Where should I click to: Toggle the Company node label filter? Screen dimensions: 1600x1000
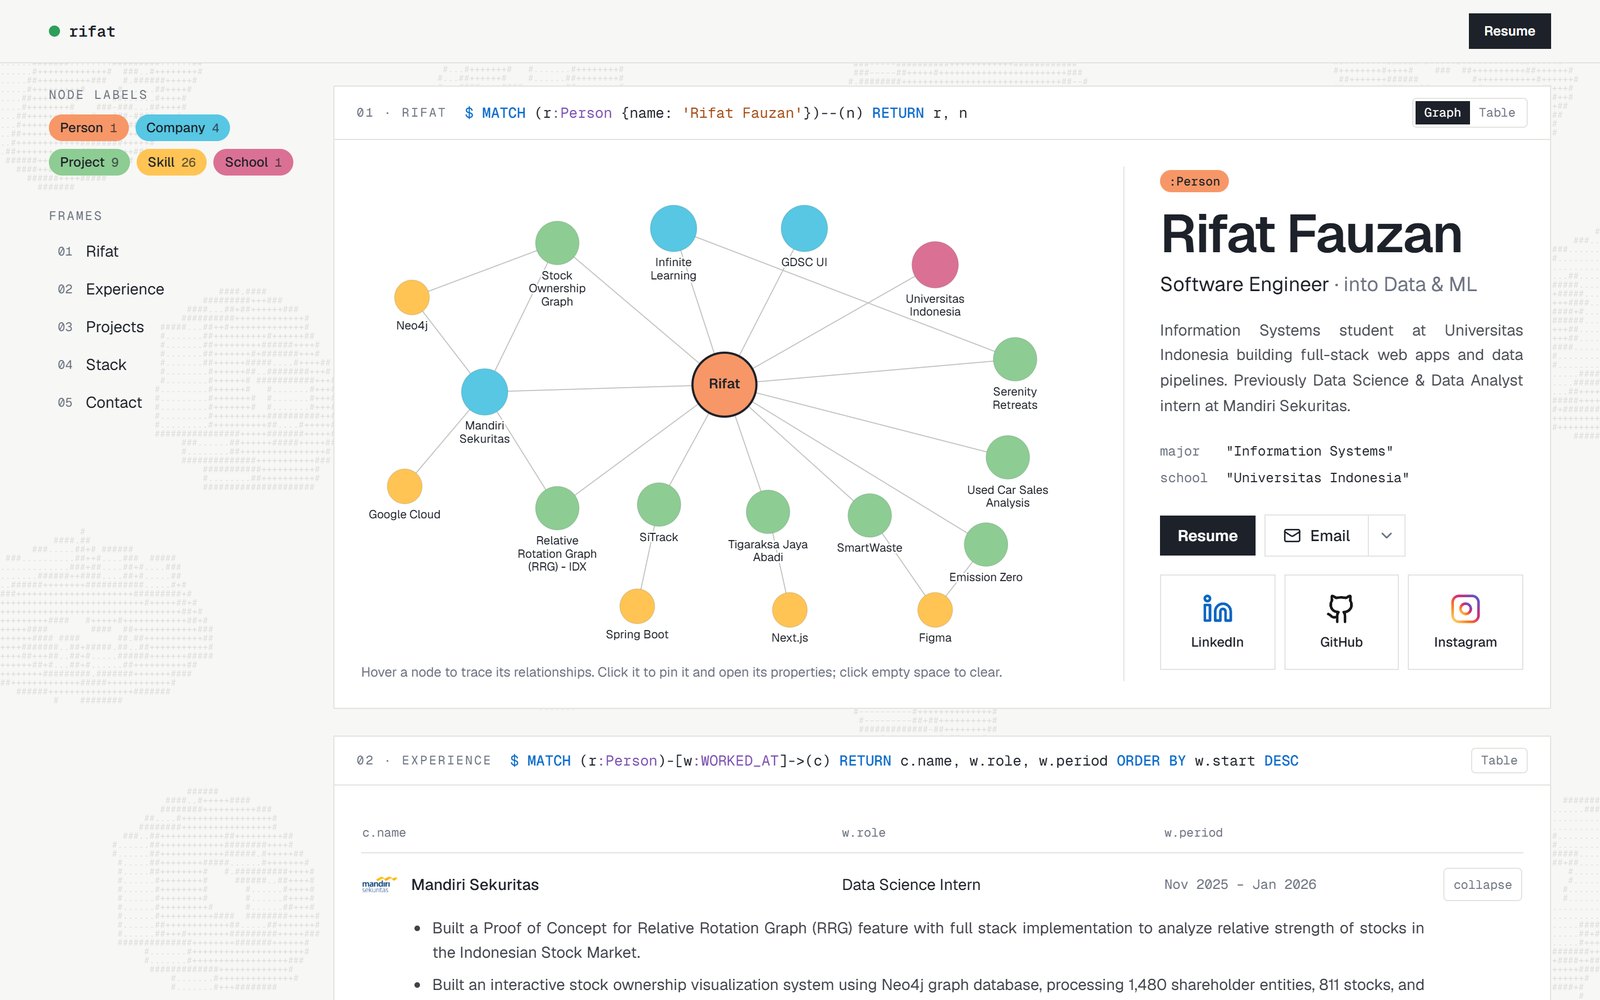click(x=182, y=128)
